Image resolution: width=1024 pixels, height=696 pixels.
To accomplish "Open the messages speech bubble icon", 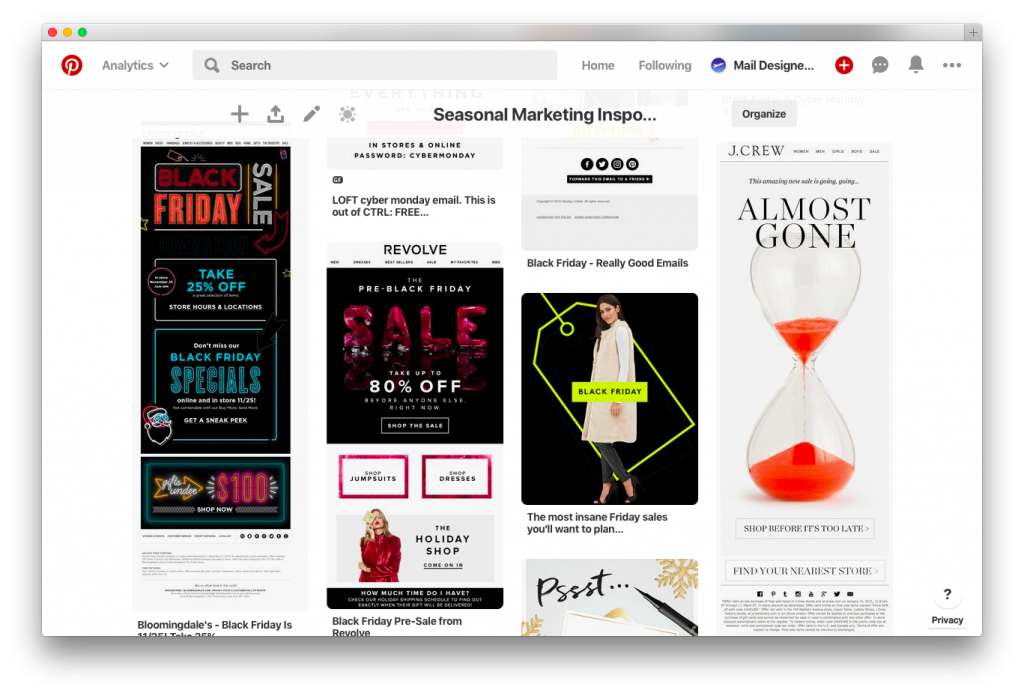I will (x=880, y=65).
